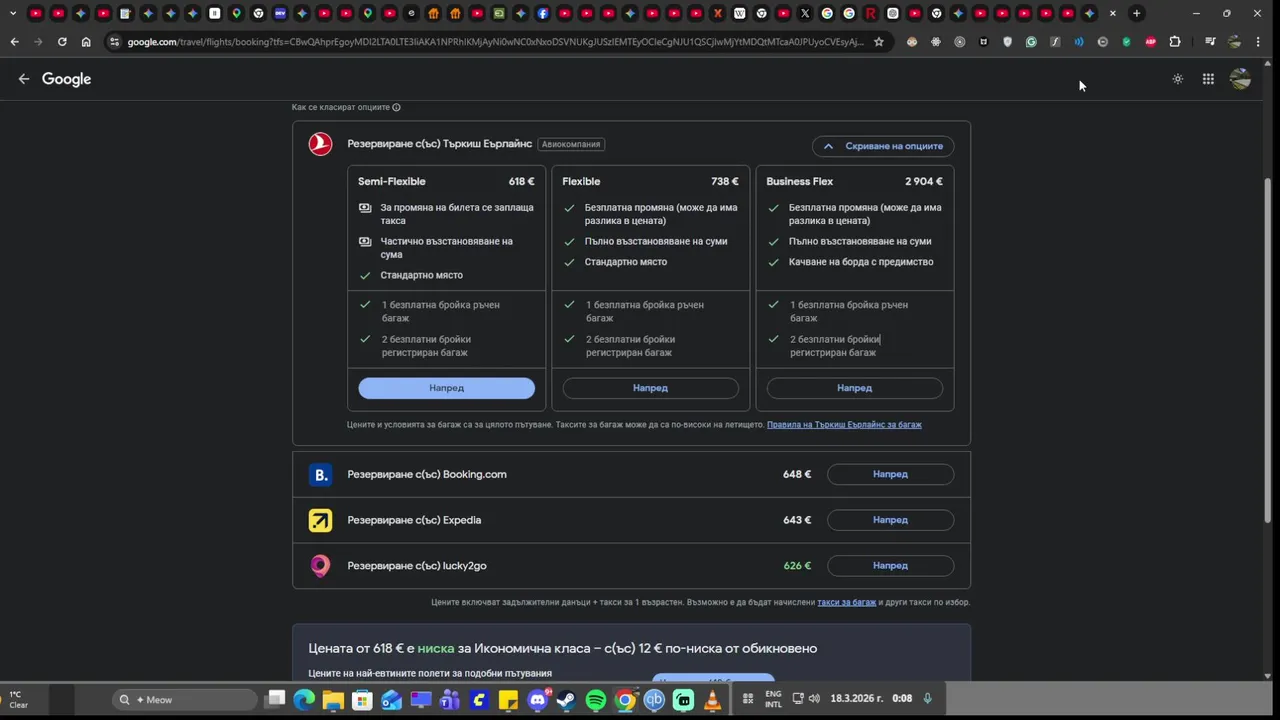
Task: Continue with Booking.com 'Напред' button
Action: coord(890,475)
